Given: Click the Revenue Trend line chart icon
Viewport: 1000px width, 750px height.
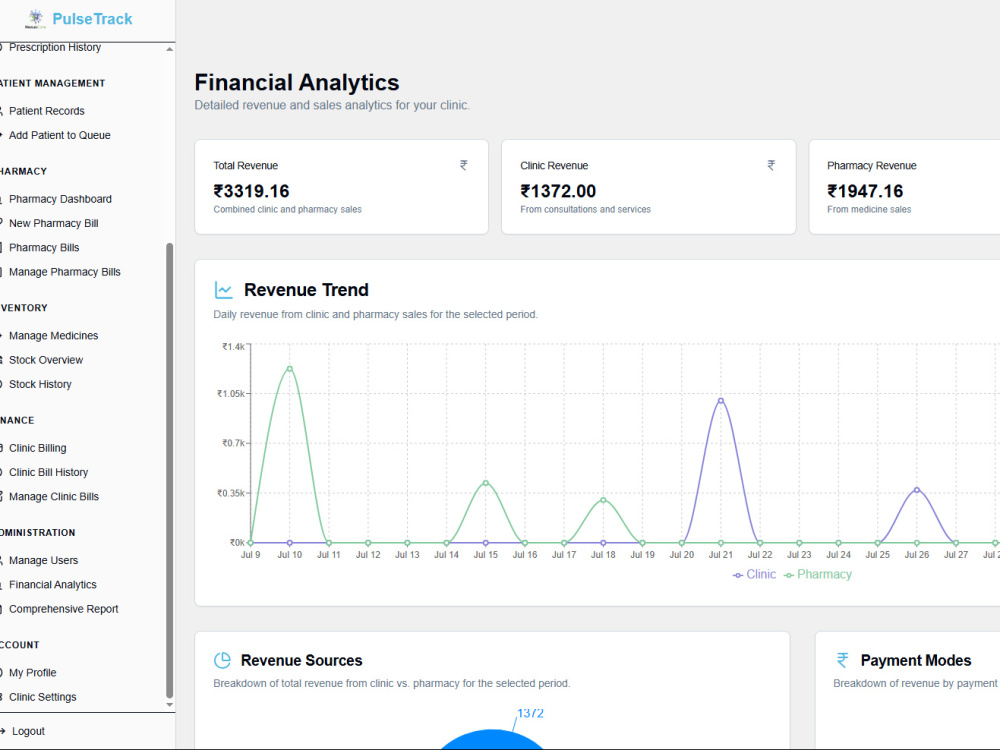Looking at the screenshot, I should click(223, 290).
